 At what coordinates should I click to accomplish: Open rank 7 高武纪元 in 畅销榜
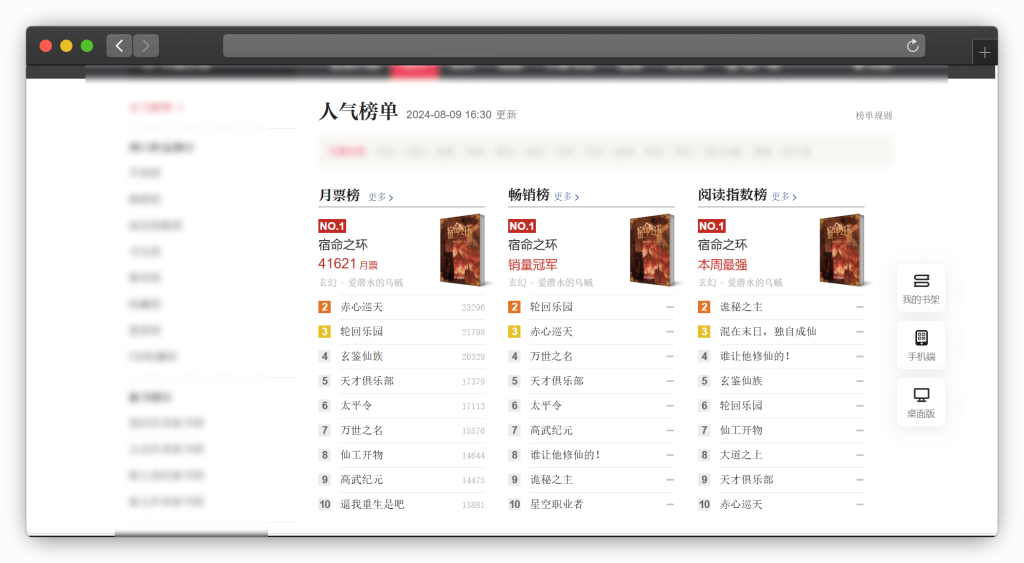coord(551,430)
